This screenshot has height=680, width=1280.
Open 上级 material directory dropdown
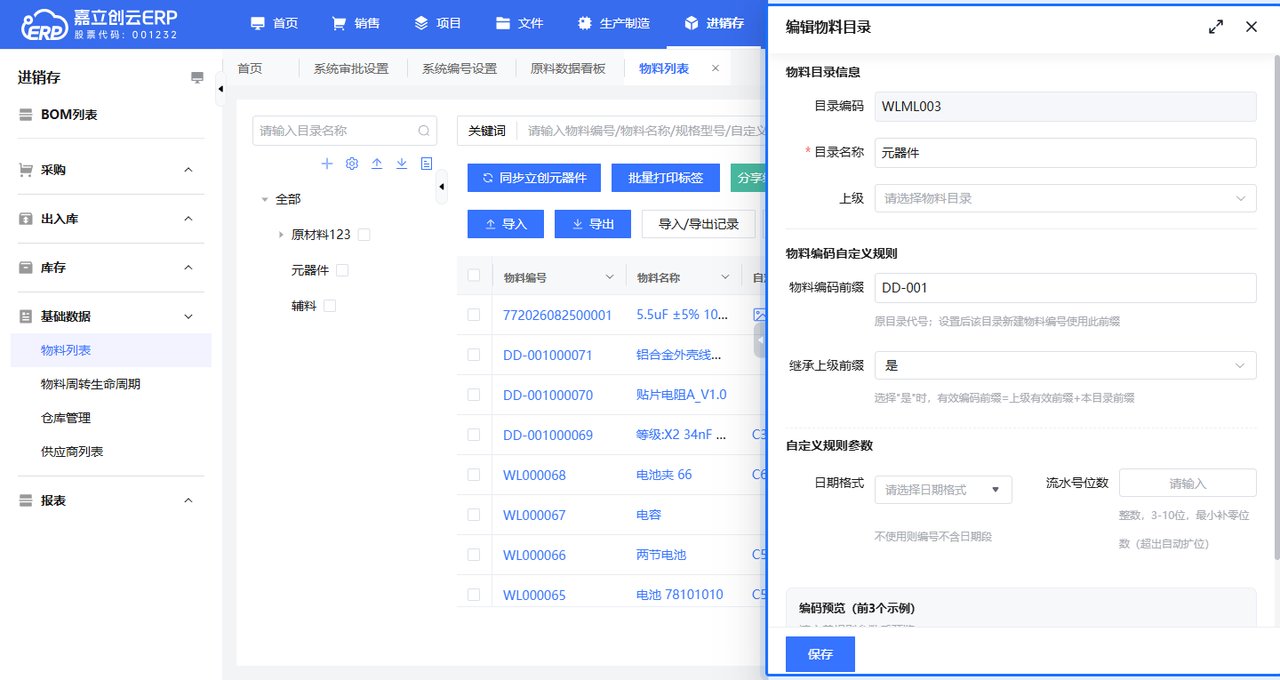pos(1065,198)
